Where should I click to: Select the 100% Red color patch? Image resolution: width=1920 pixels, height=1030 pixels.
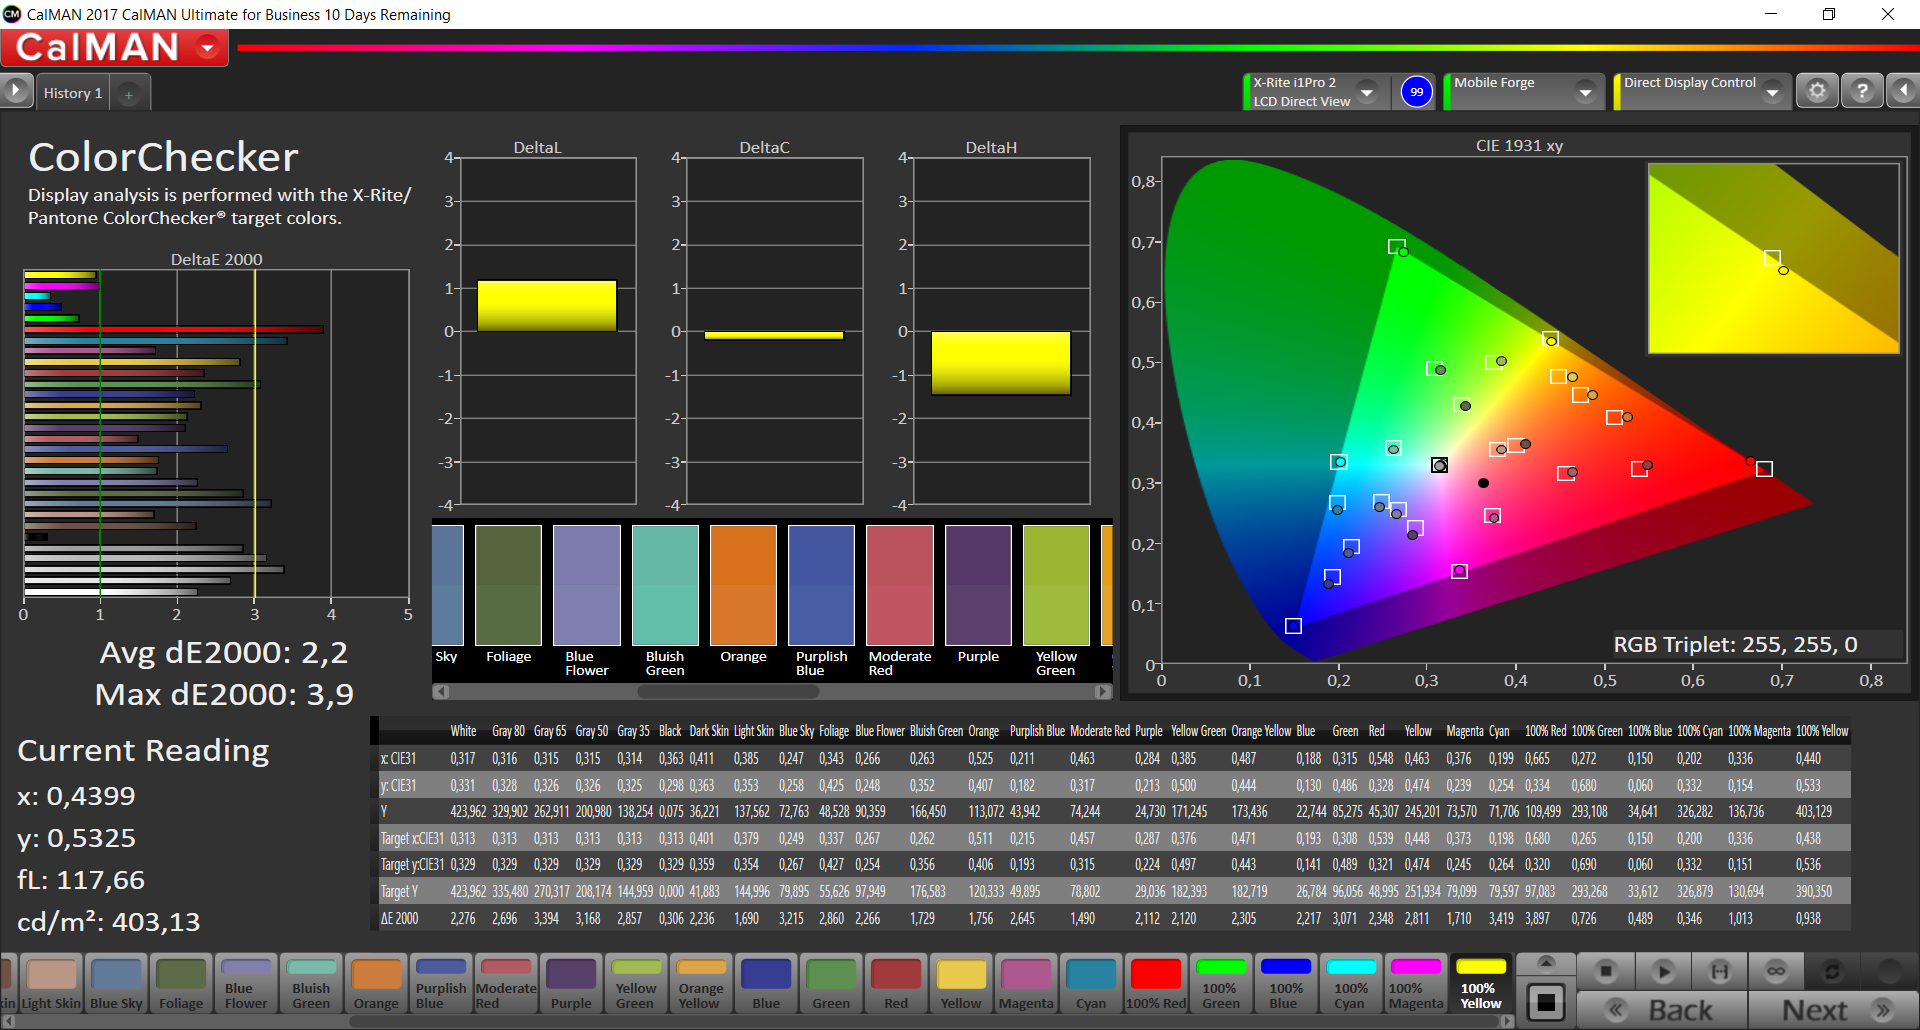1156,984
